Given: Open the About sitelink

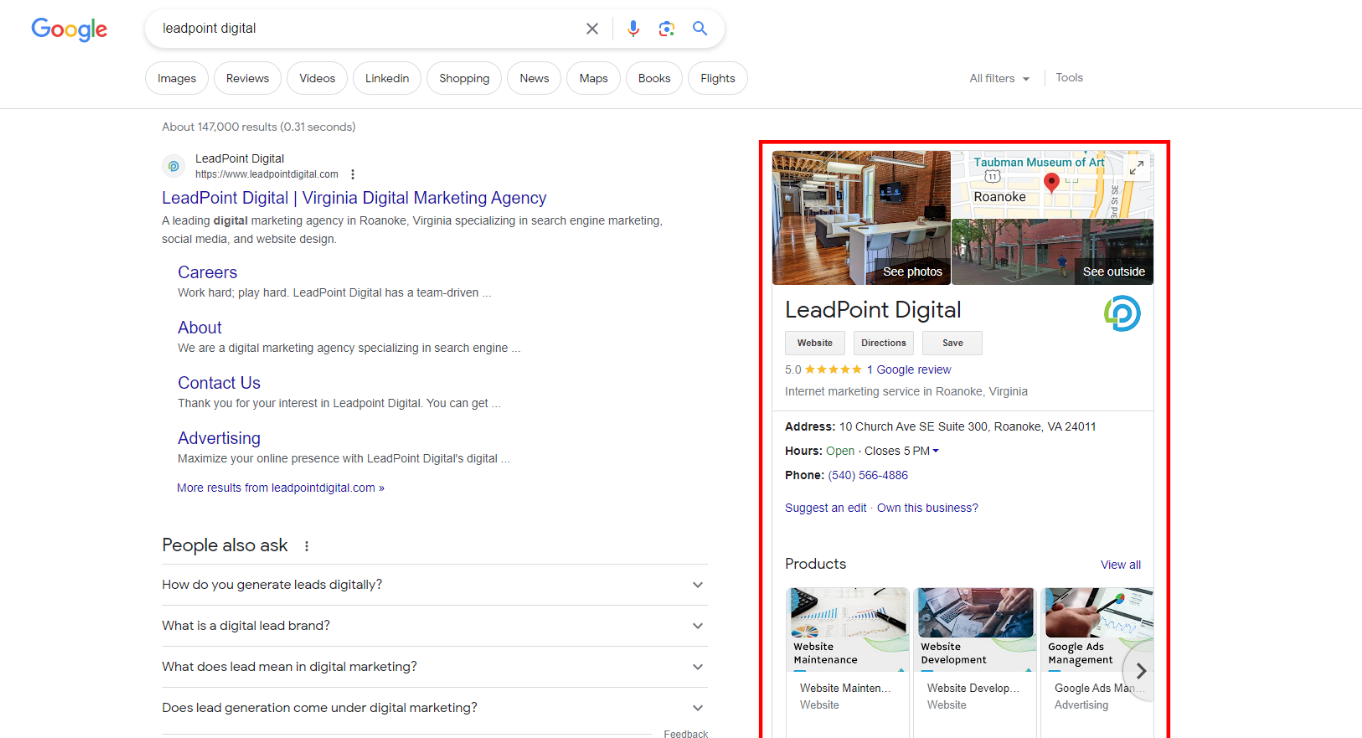Looking at the screenshot, I should (200, 327).
